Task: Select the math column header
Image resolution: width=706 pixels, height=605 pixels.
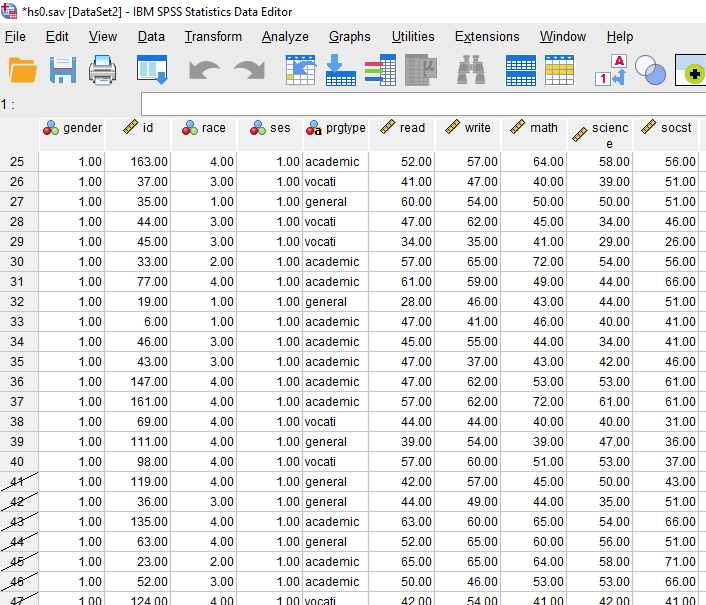Action: (534, 135)
